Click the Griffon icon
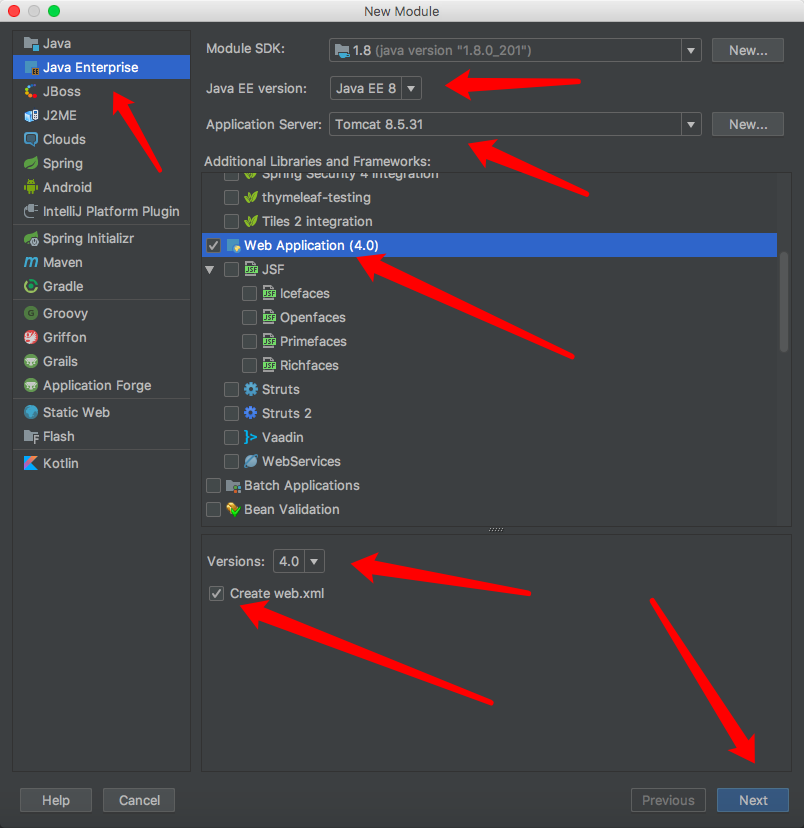 [31, 337]
